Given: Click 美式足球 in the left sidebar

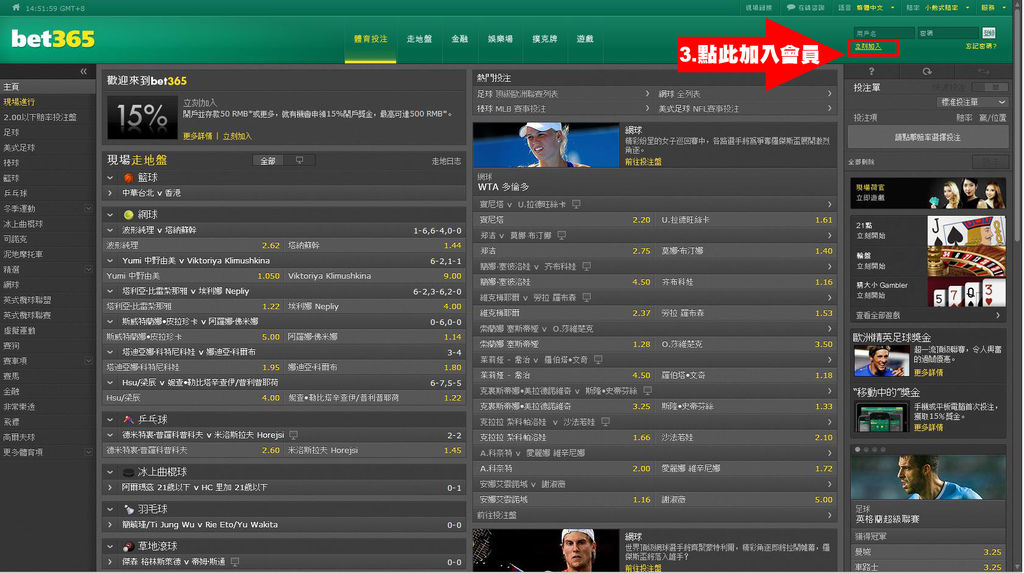Looking at the screenshot, I should (x=19, y=148).
